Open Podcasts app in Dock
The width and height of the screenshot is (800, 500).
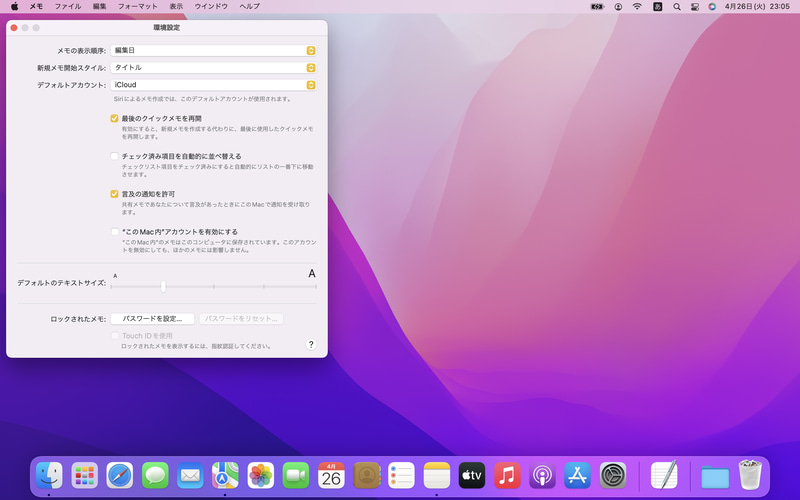pyautogui.click(x=542, y=476)
